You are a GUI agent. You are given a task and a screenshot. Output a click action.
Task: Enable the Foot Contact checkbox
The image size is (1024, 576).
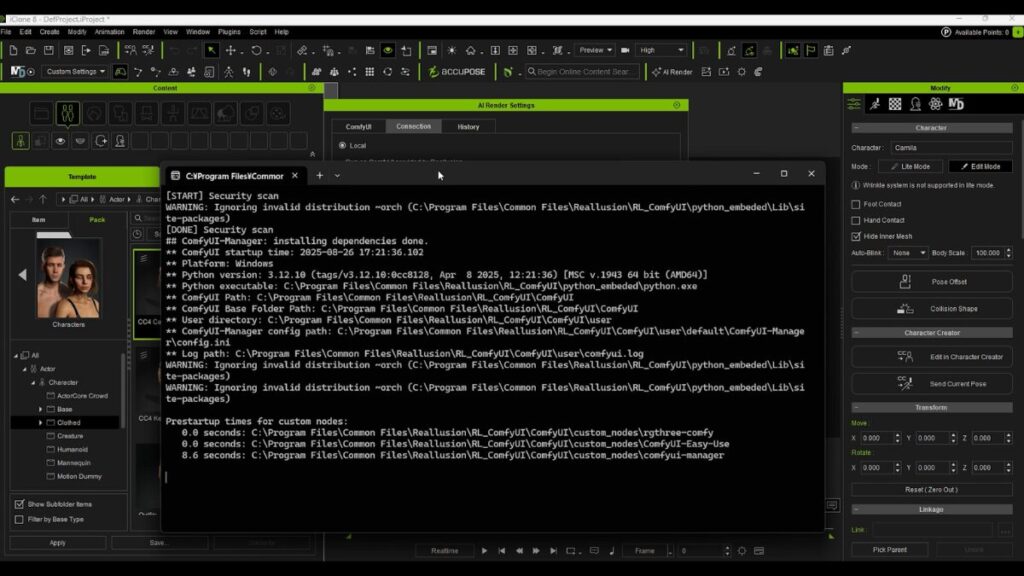856,204
